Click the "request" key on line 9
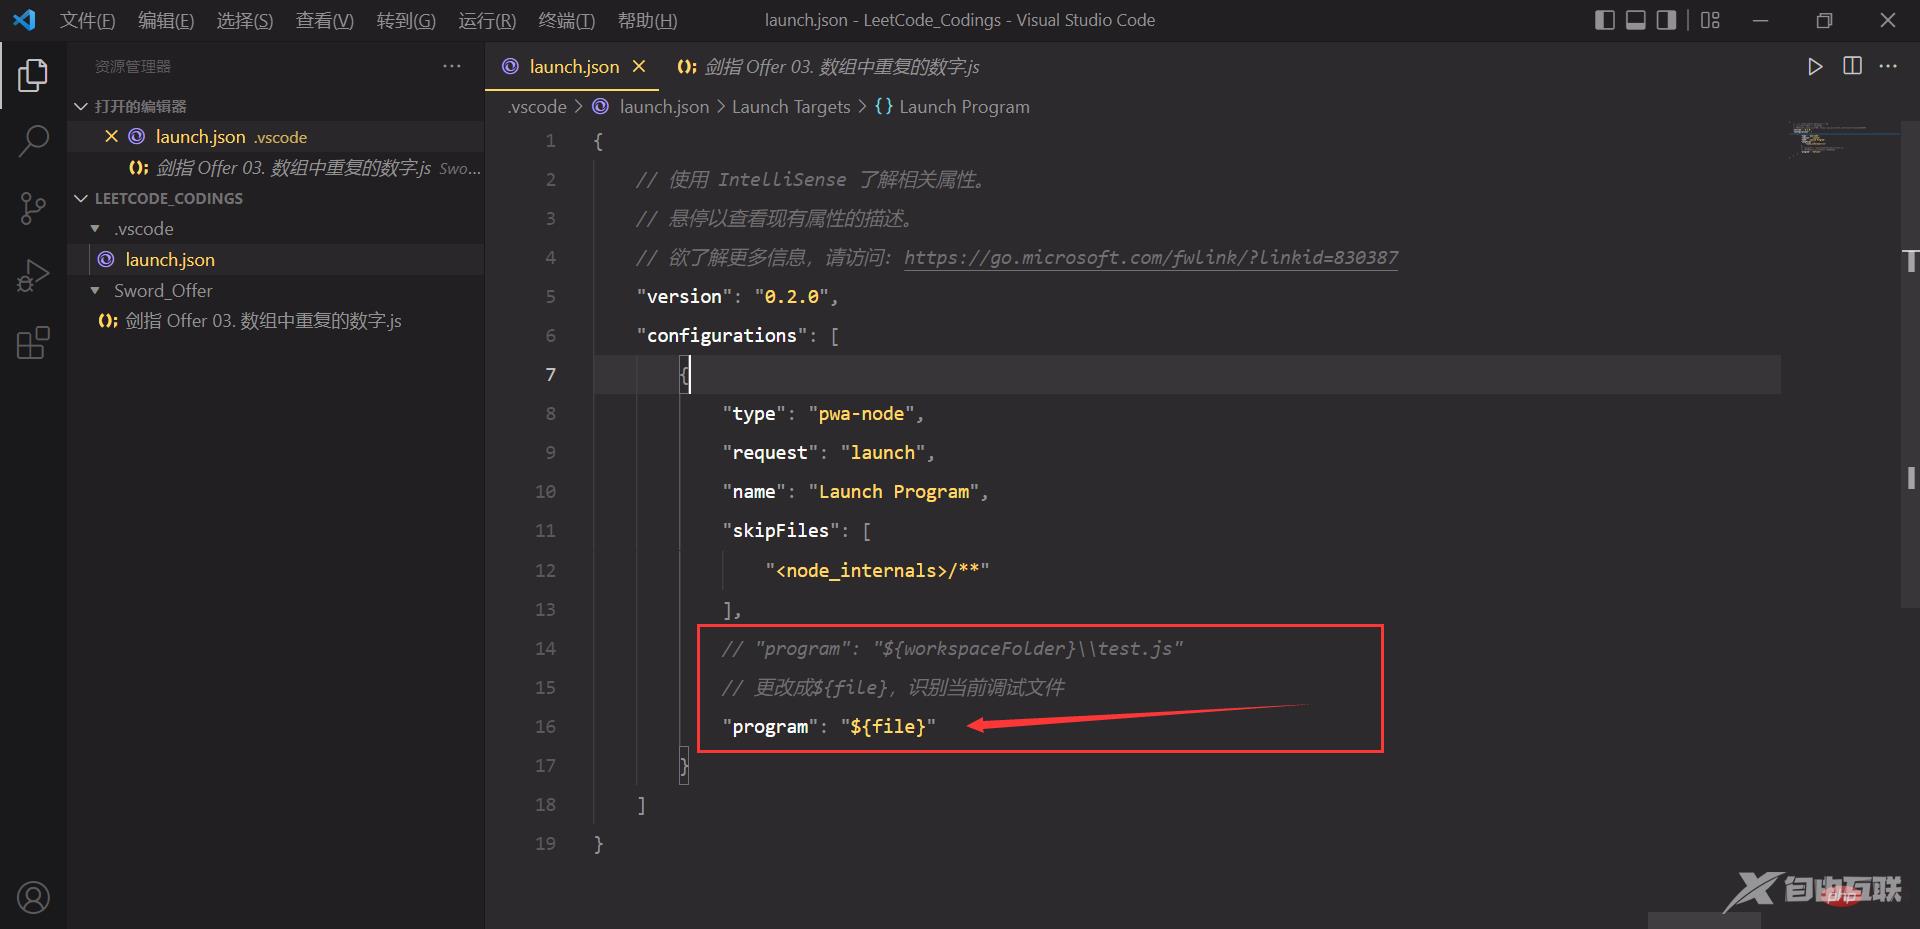 [770, 452]
